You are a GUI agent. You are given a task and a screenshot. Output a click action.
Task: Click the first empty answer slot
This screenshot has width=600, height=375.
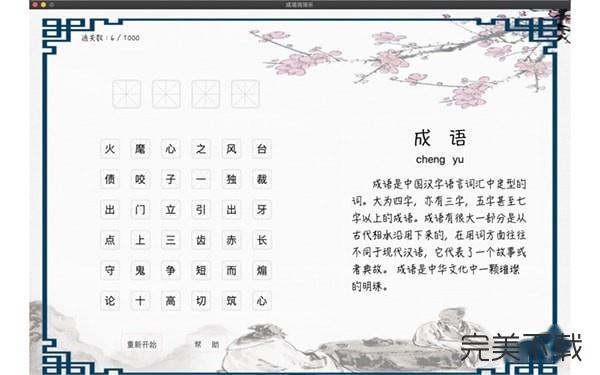click(x=127, y=94)
